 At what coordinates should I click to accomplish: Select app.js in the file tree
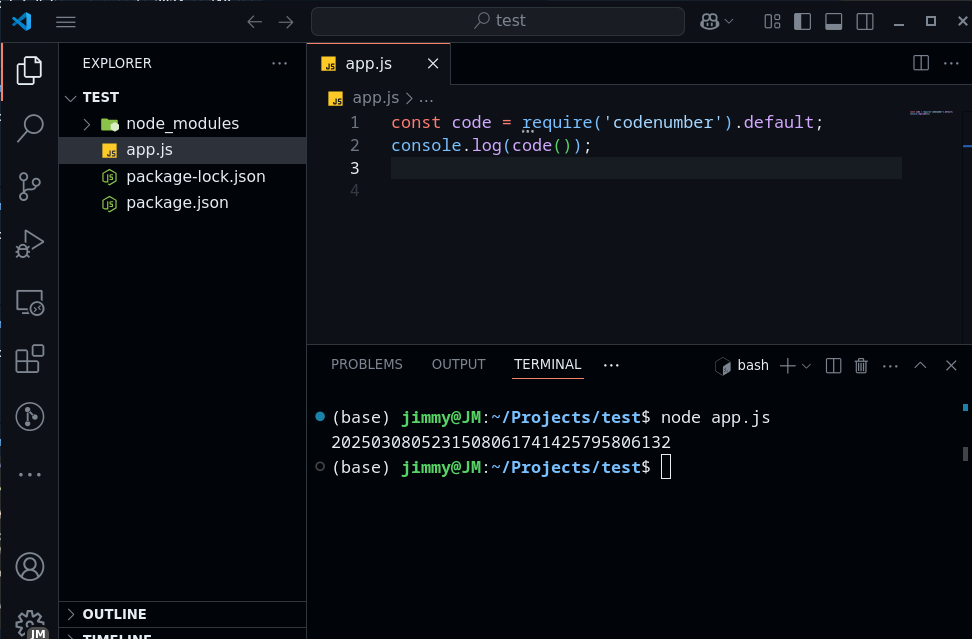[x=182, y=150]
